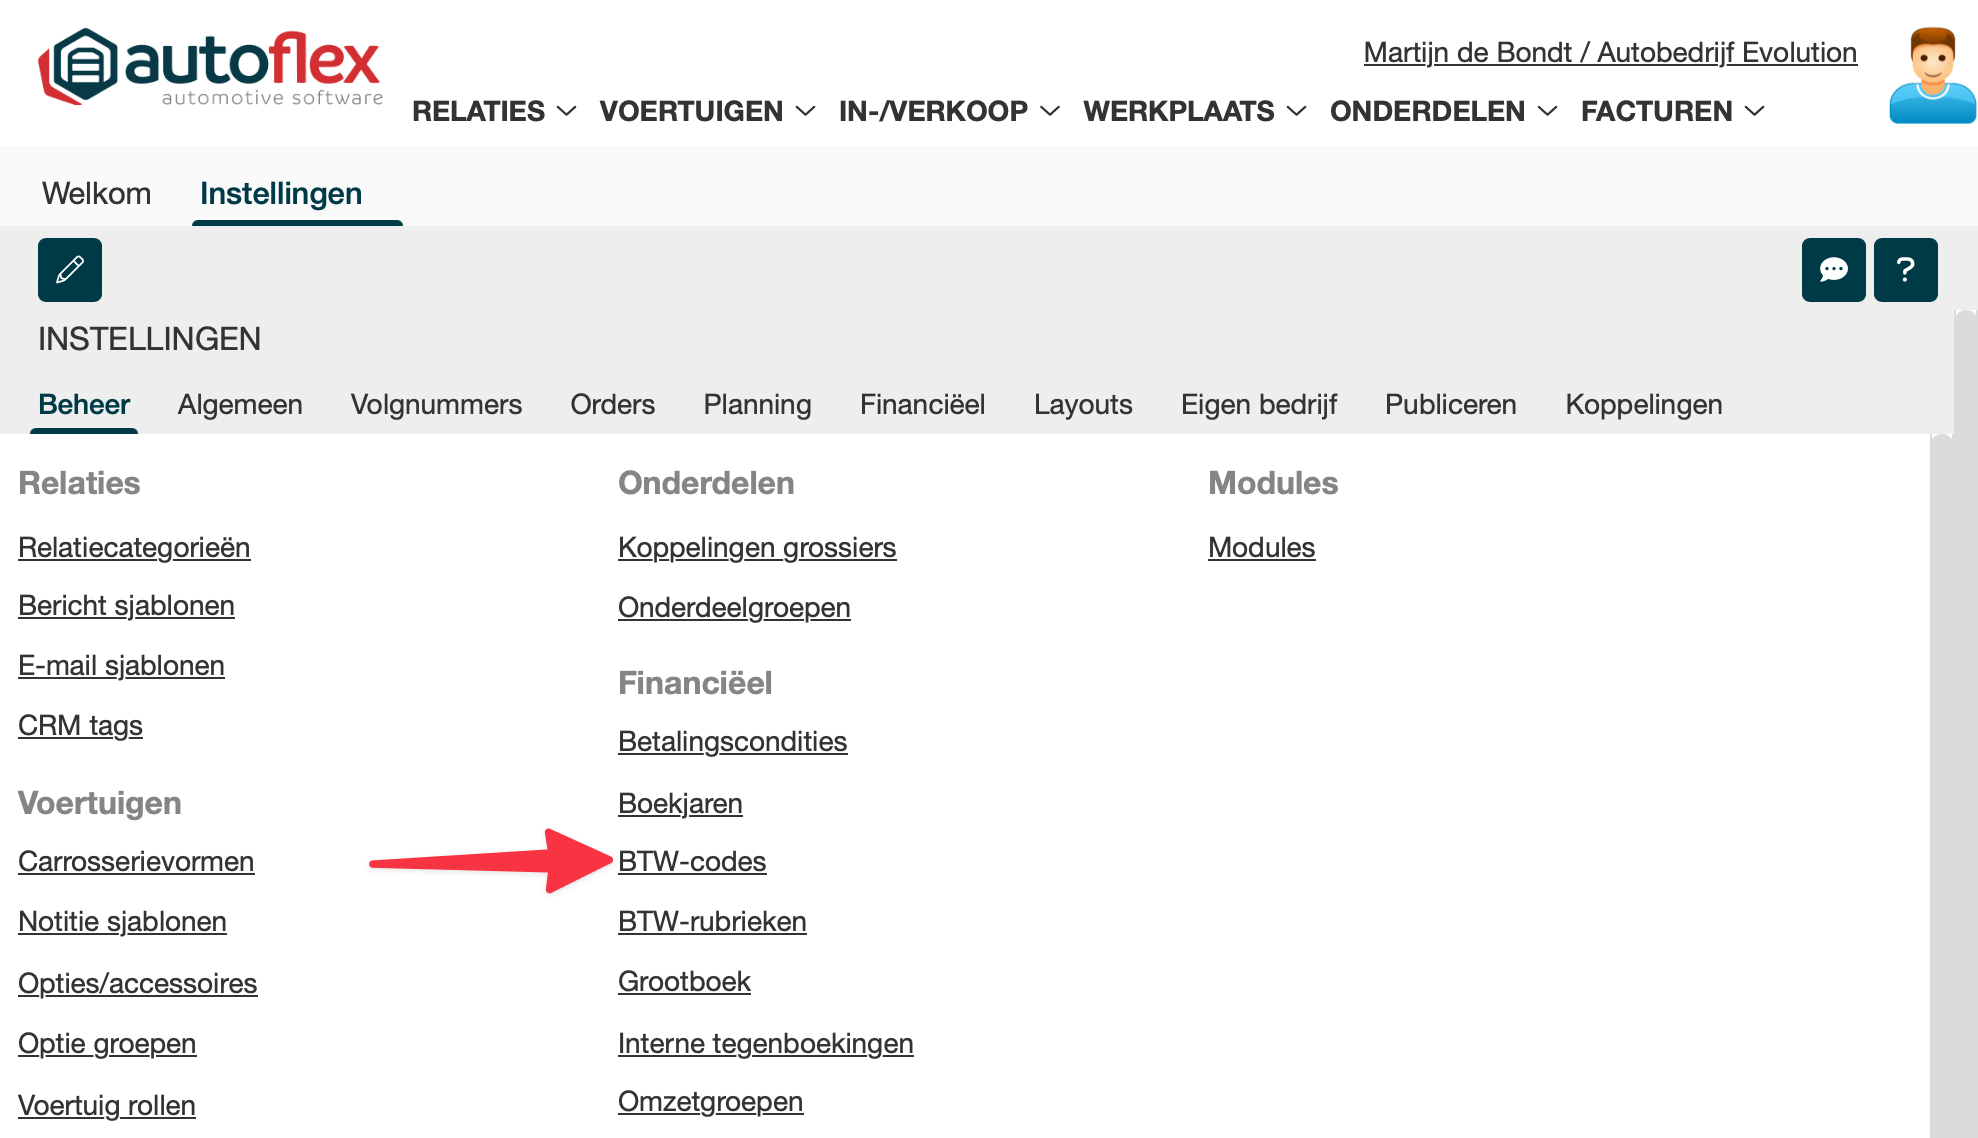Expand the ONDERDELEN dropdown menu
The image size is (1978, 1138).
point(1443,111)
